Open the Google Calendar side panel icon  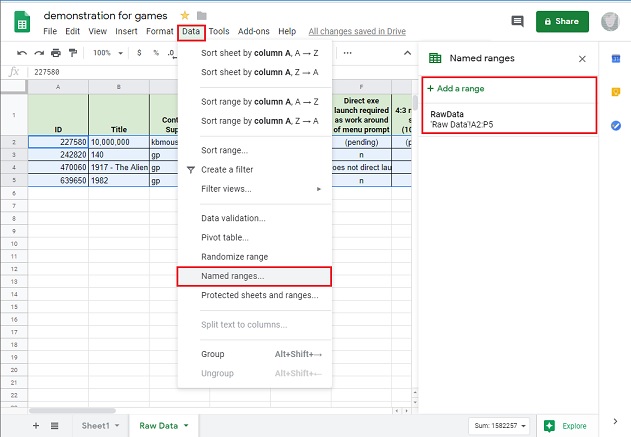[616, 59]
